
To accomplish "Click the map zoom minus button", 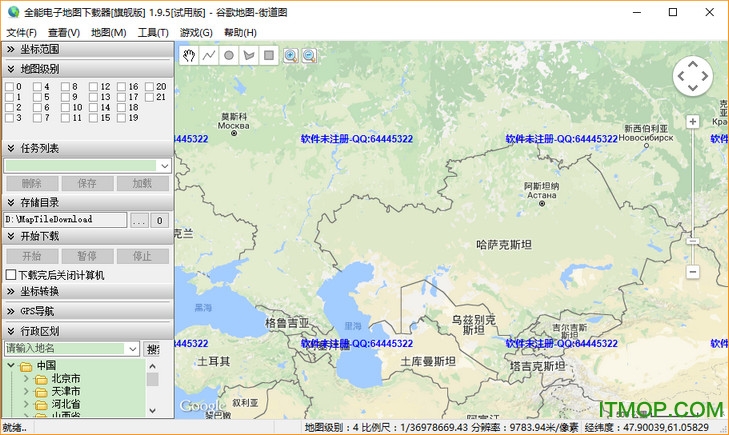I will [693, 272].
